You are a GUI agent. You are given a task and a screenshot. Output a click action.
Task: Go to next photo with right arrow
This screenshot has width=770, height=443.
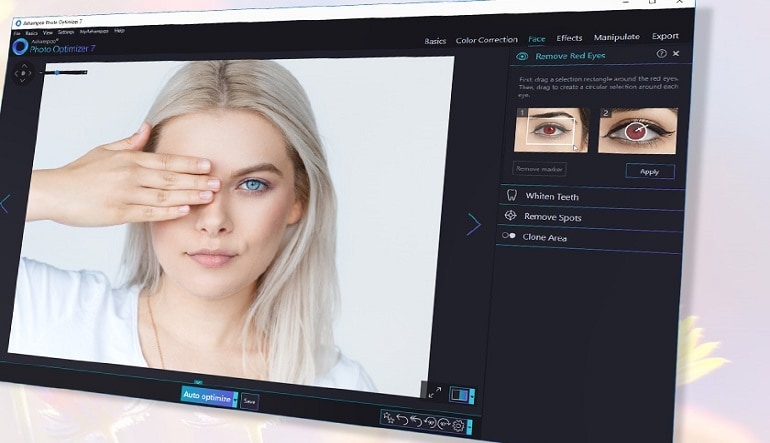coord(473,225)
